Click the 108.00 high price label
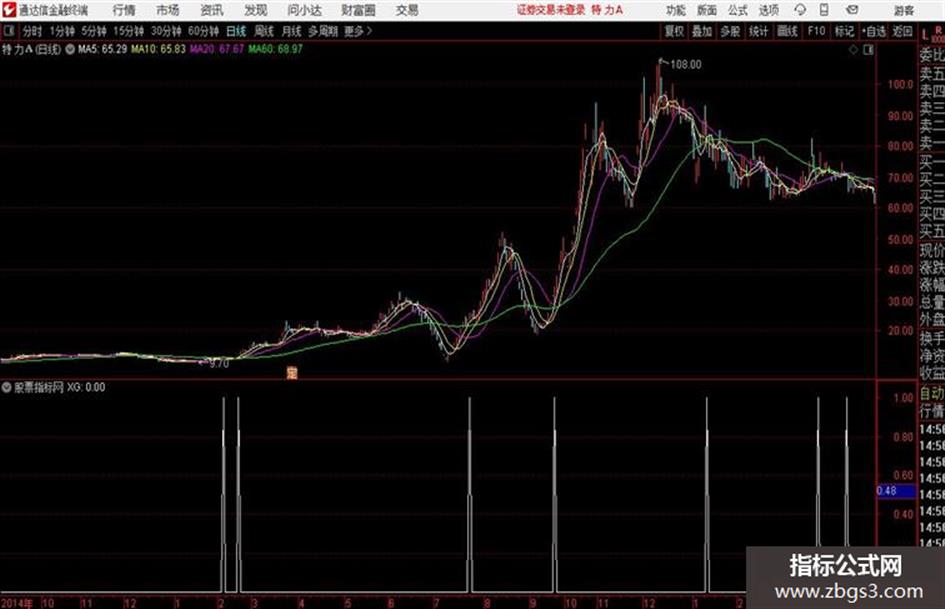Image resolution: width=945 pixels, height=609 pixels. pos(686,64)
